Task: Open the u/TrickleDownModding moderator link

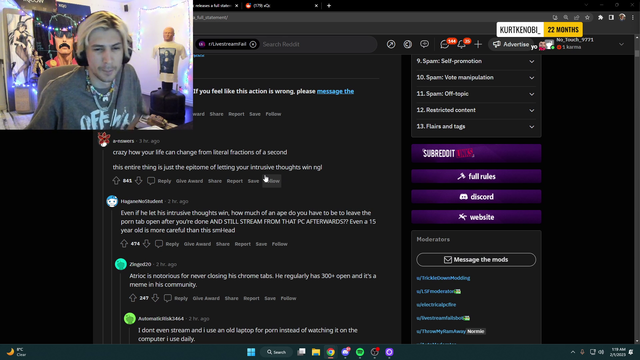Action: [443, 278]
